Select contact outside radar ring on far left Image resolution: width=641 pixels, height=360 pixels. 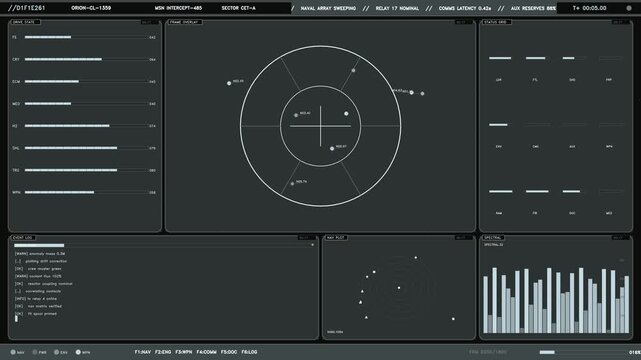click(x=229, y=83)
